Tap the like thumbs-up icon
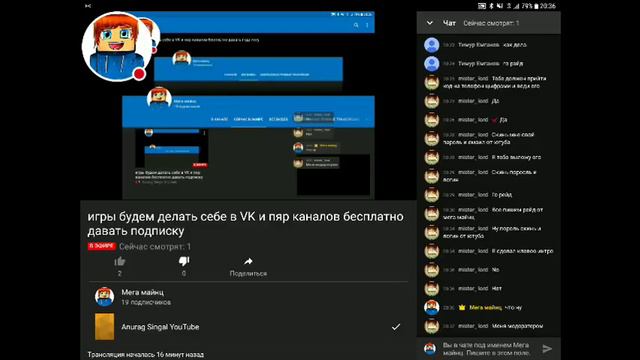 click(x=120, y=262)
